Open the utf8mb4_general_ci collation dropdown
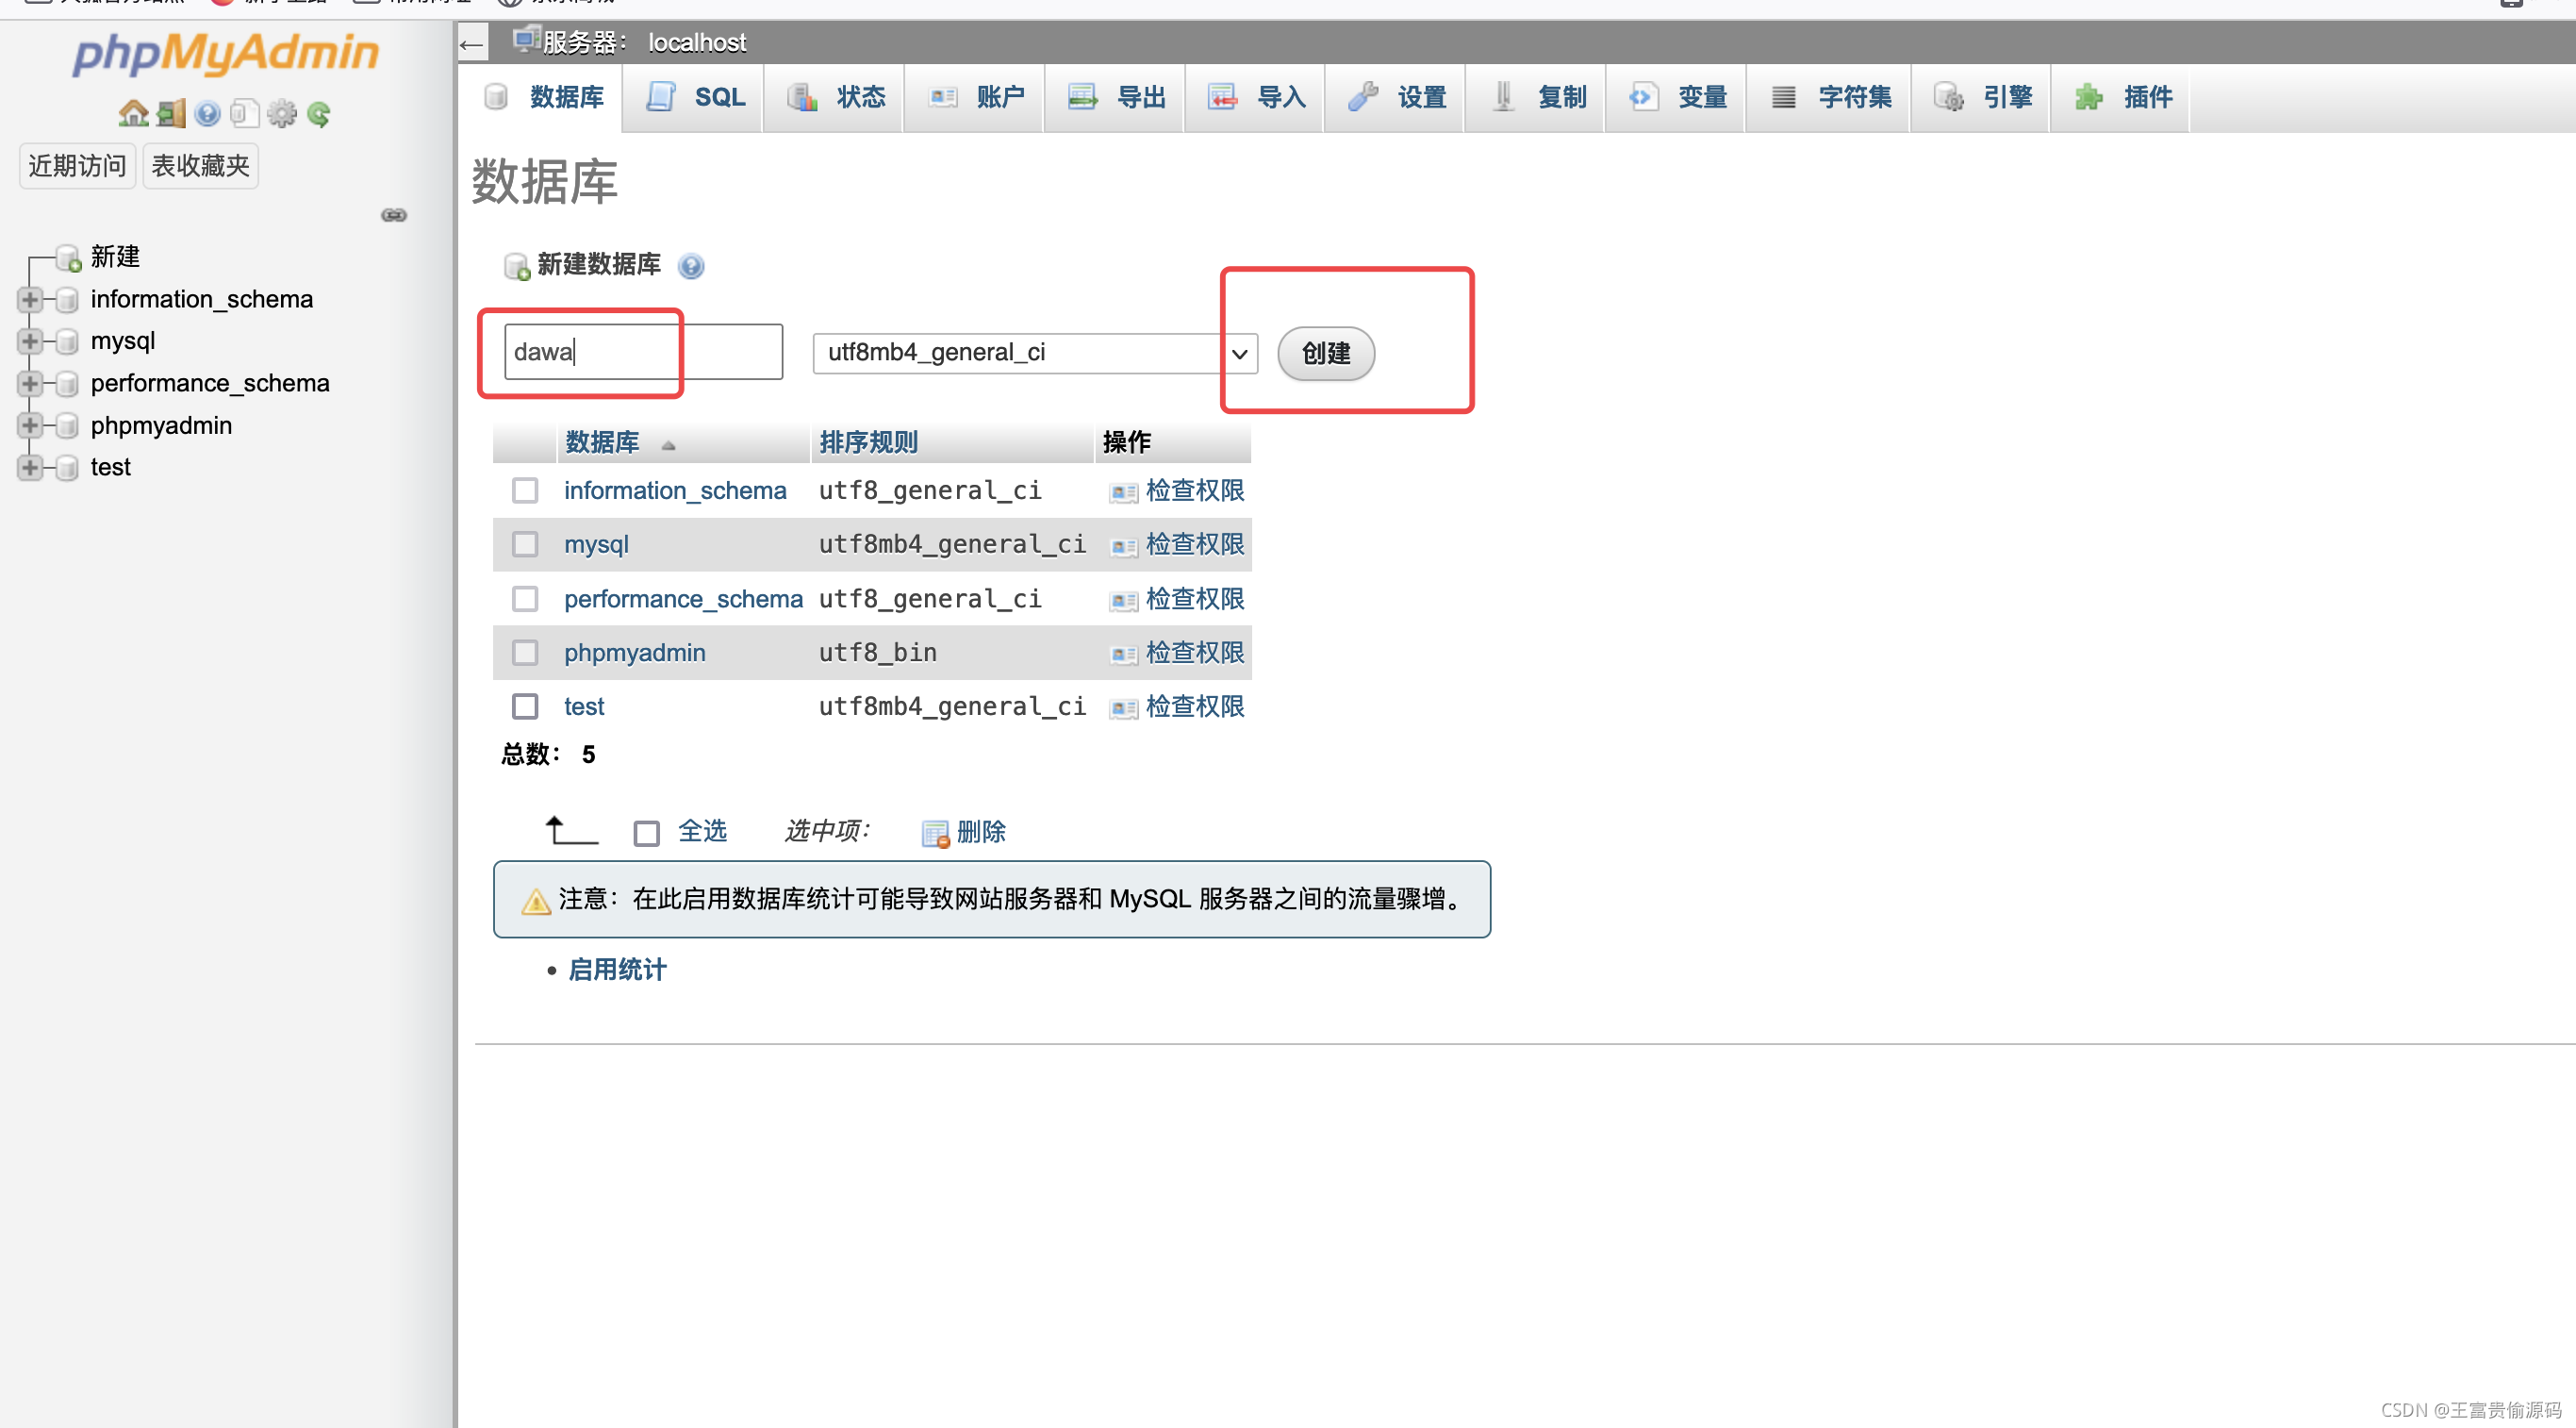The image size is (2576, 1428). (1035, 353)
